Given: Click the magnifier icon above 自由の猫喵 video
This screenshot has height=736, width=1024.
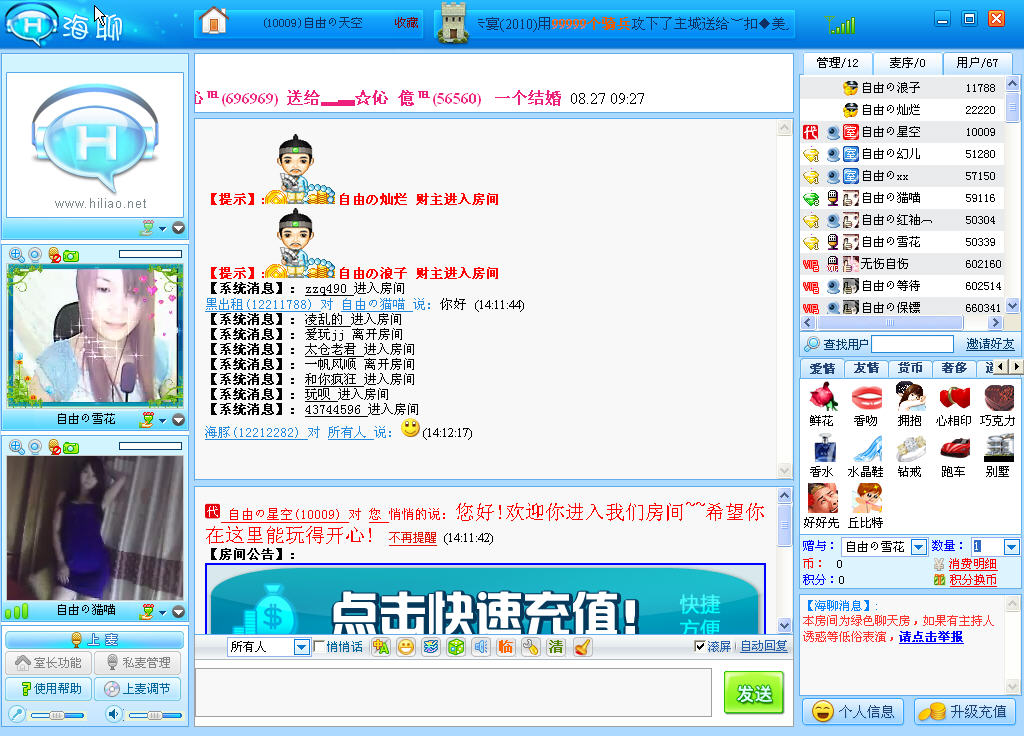Looking at the screenshot, I should coord(16,447).
